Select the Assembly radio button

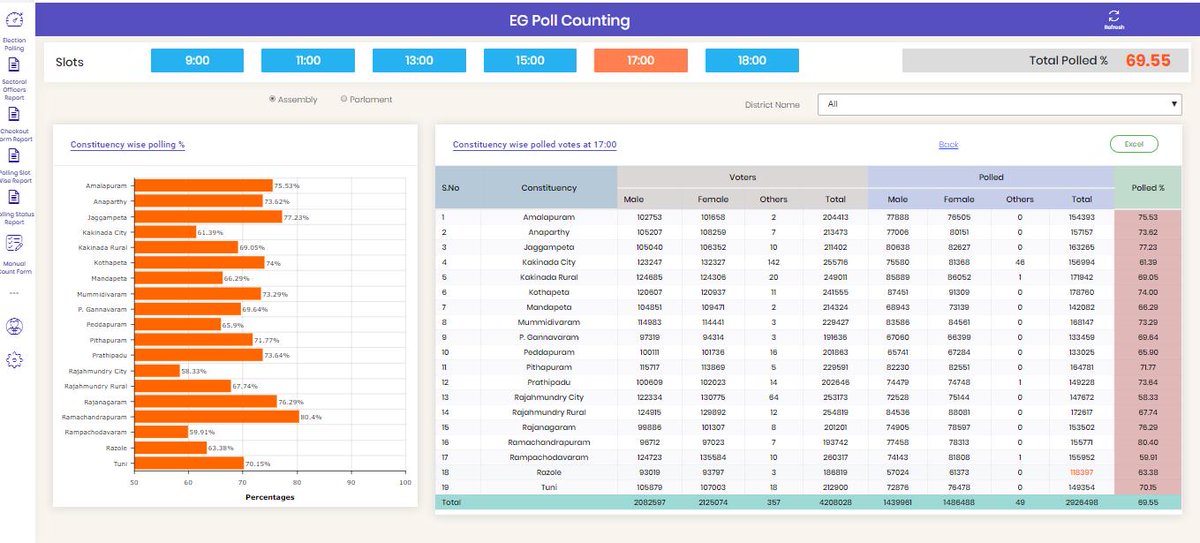pos(273,99)
